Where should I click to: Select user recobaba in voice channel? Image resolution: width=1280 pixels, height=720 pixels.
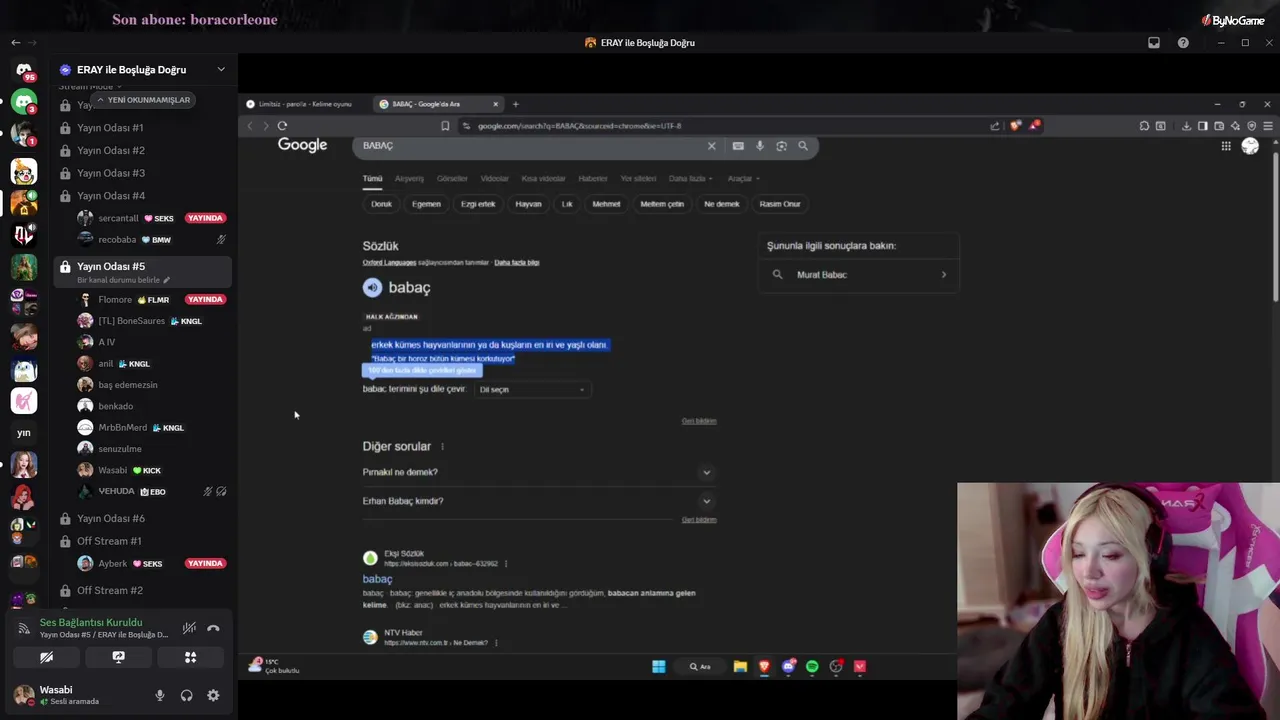point(117,240)
